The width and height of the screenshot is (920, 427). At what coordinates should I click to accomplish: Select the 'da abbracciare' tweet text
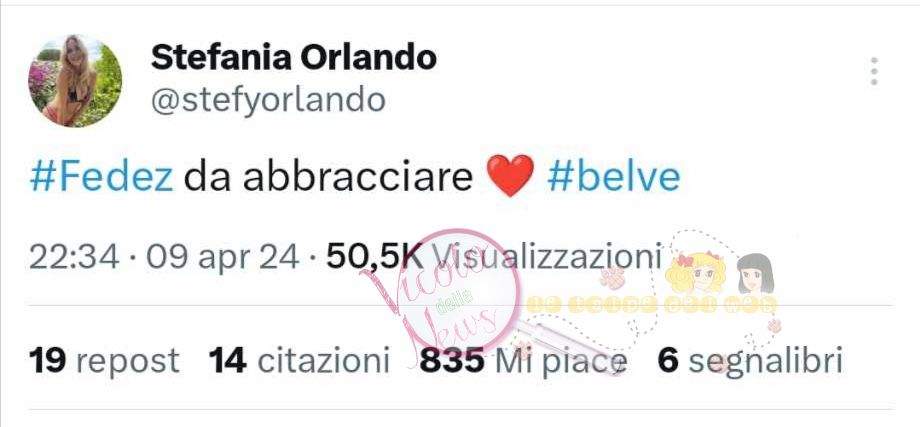(x=328, y=177)
